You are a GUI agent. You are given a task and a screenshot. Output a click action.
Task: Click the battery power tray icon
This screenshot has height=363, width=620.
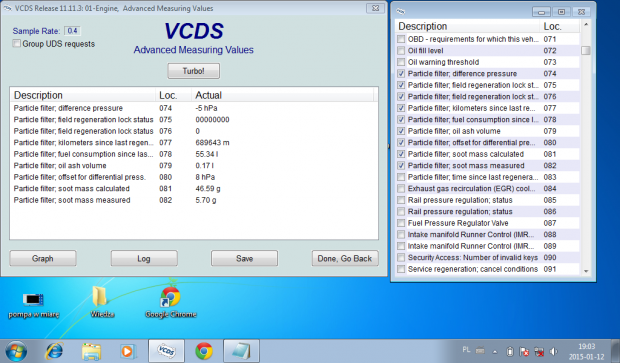tap(510, 351)
